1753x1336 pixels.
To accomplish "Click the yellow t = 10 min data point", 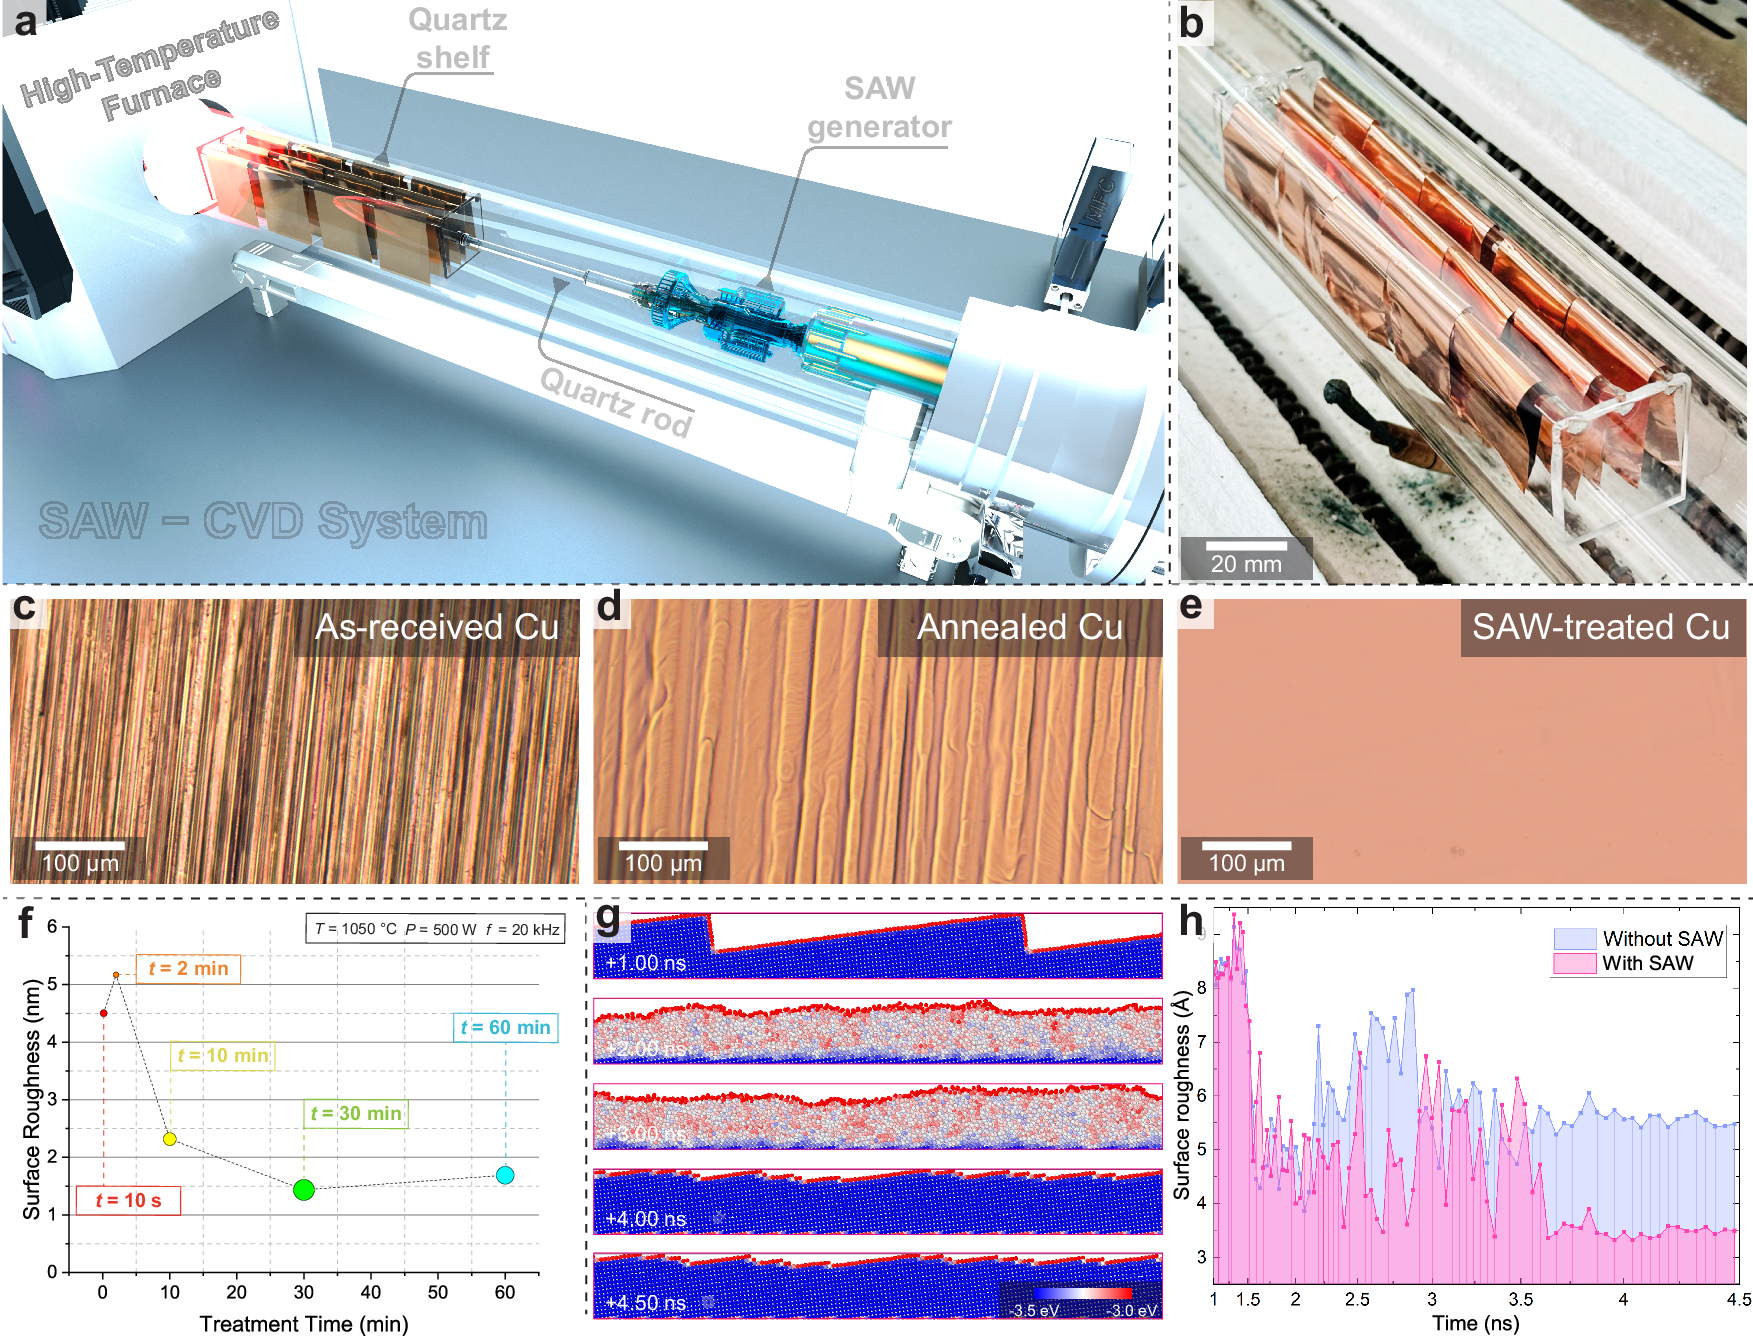I will [170, 1139].
